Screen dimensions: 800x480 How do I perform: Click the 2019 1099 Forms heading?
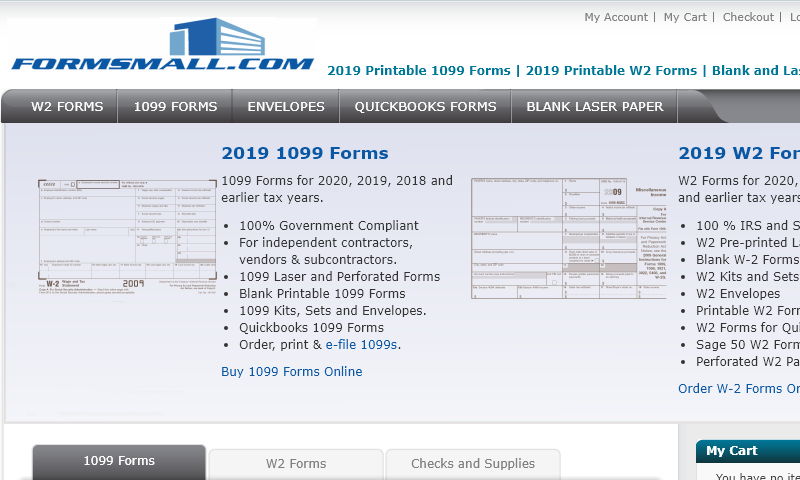[305, 153]
